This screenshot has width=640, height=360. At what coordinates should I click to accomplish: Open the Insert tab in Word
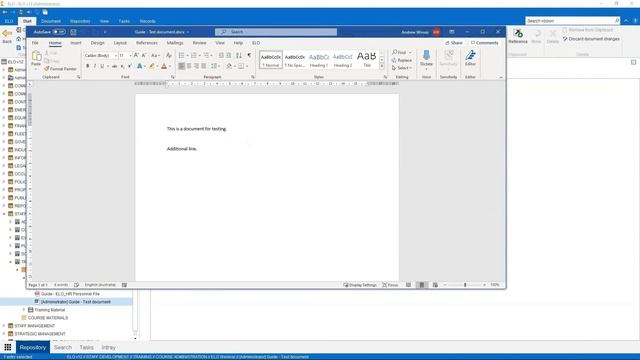coord(76,43)
